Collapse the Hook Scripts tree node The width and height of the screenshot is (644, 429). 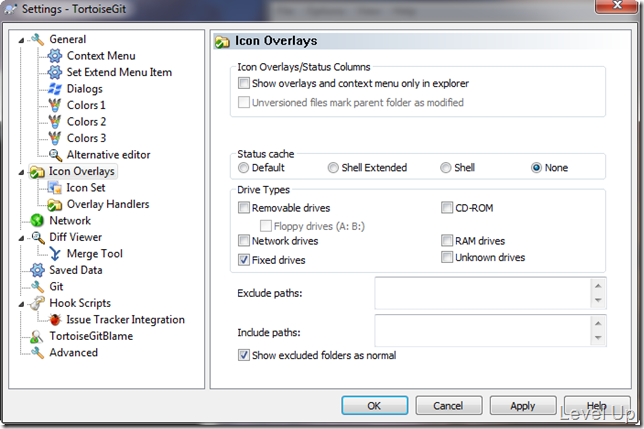[x=21, y=305]
